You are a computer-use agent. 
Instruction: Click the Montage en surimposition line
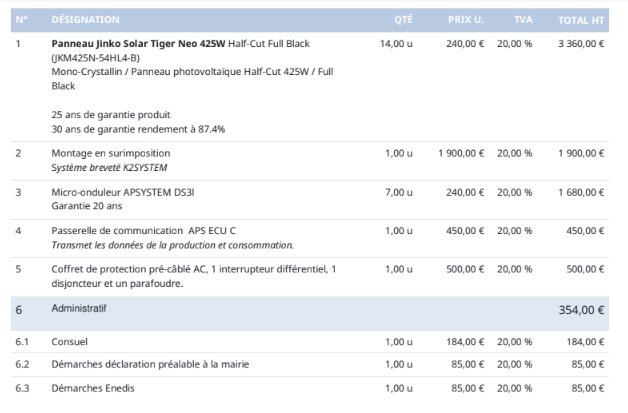click(x=110, y=153)
